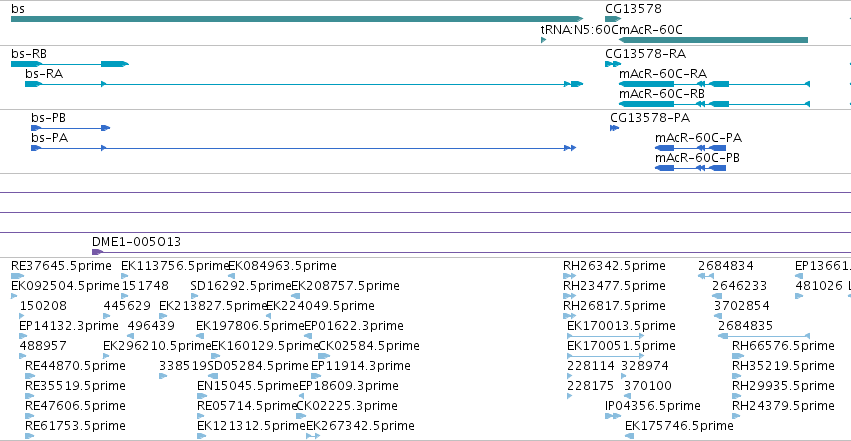Open EST RH66576.5prime
The image size is (851, 441).
pyautogui.click(x=783, y=346)
